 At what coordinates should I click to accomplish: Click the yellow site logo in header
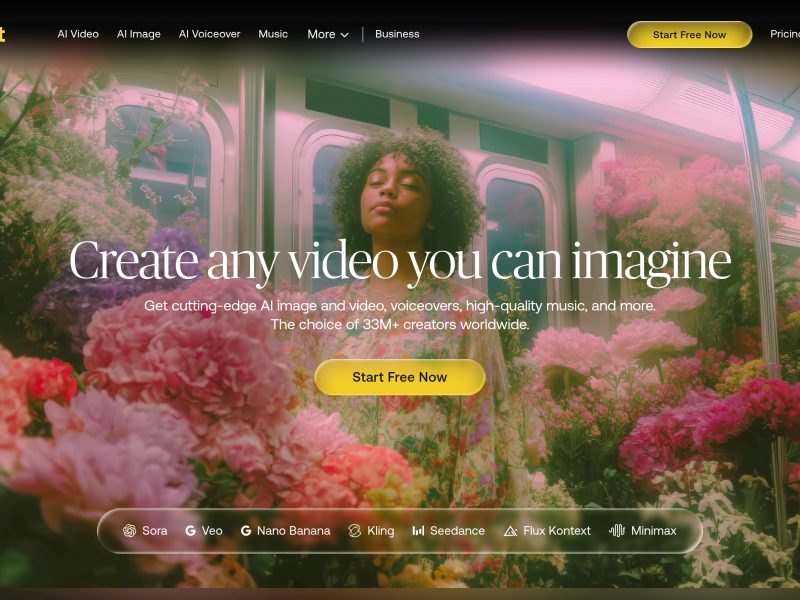coord(3,34)
